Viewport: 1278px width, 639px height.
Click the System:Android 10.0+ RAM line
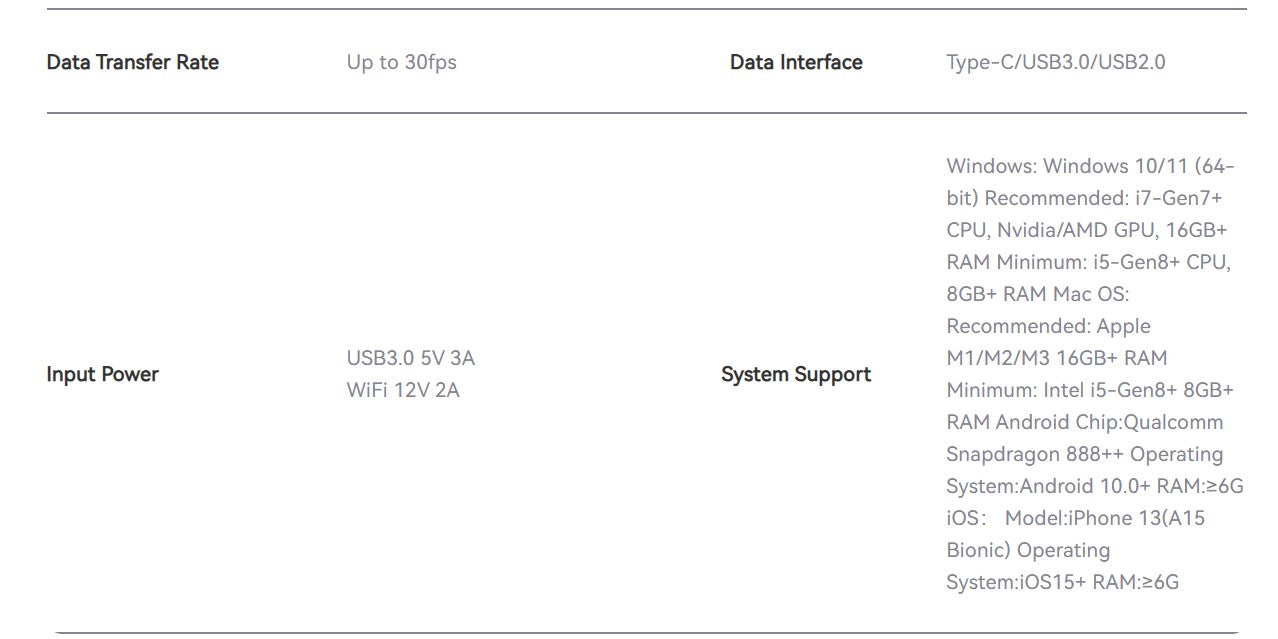click(1095, 486)
